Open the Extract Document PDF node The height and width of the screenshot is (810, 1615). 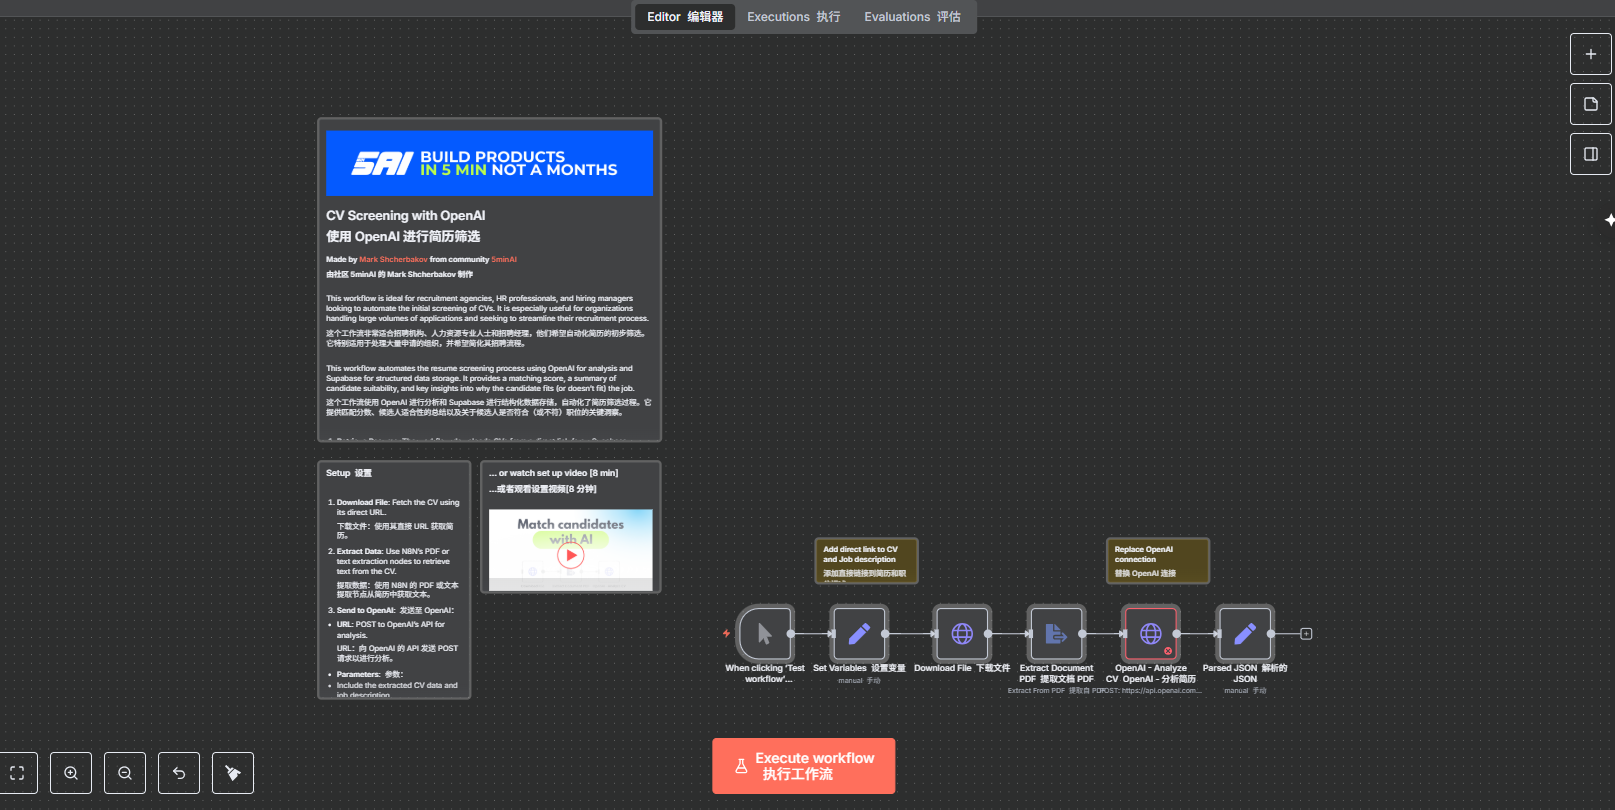1056,633
